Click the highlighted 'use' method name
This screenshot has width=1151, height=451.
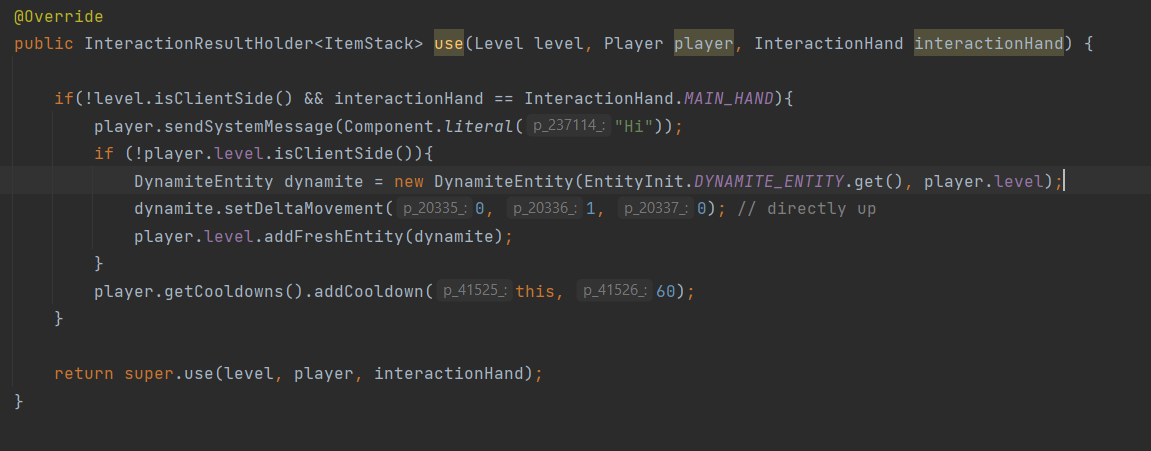[449, 43]
